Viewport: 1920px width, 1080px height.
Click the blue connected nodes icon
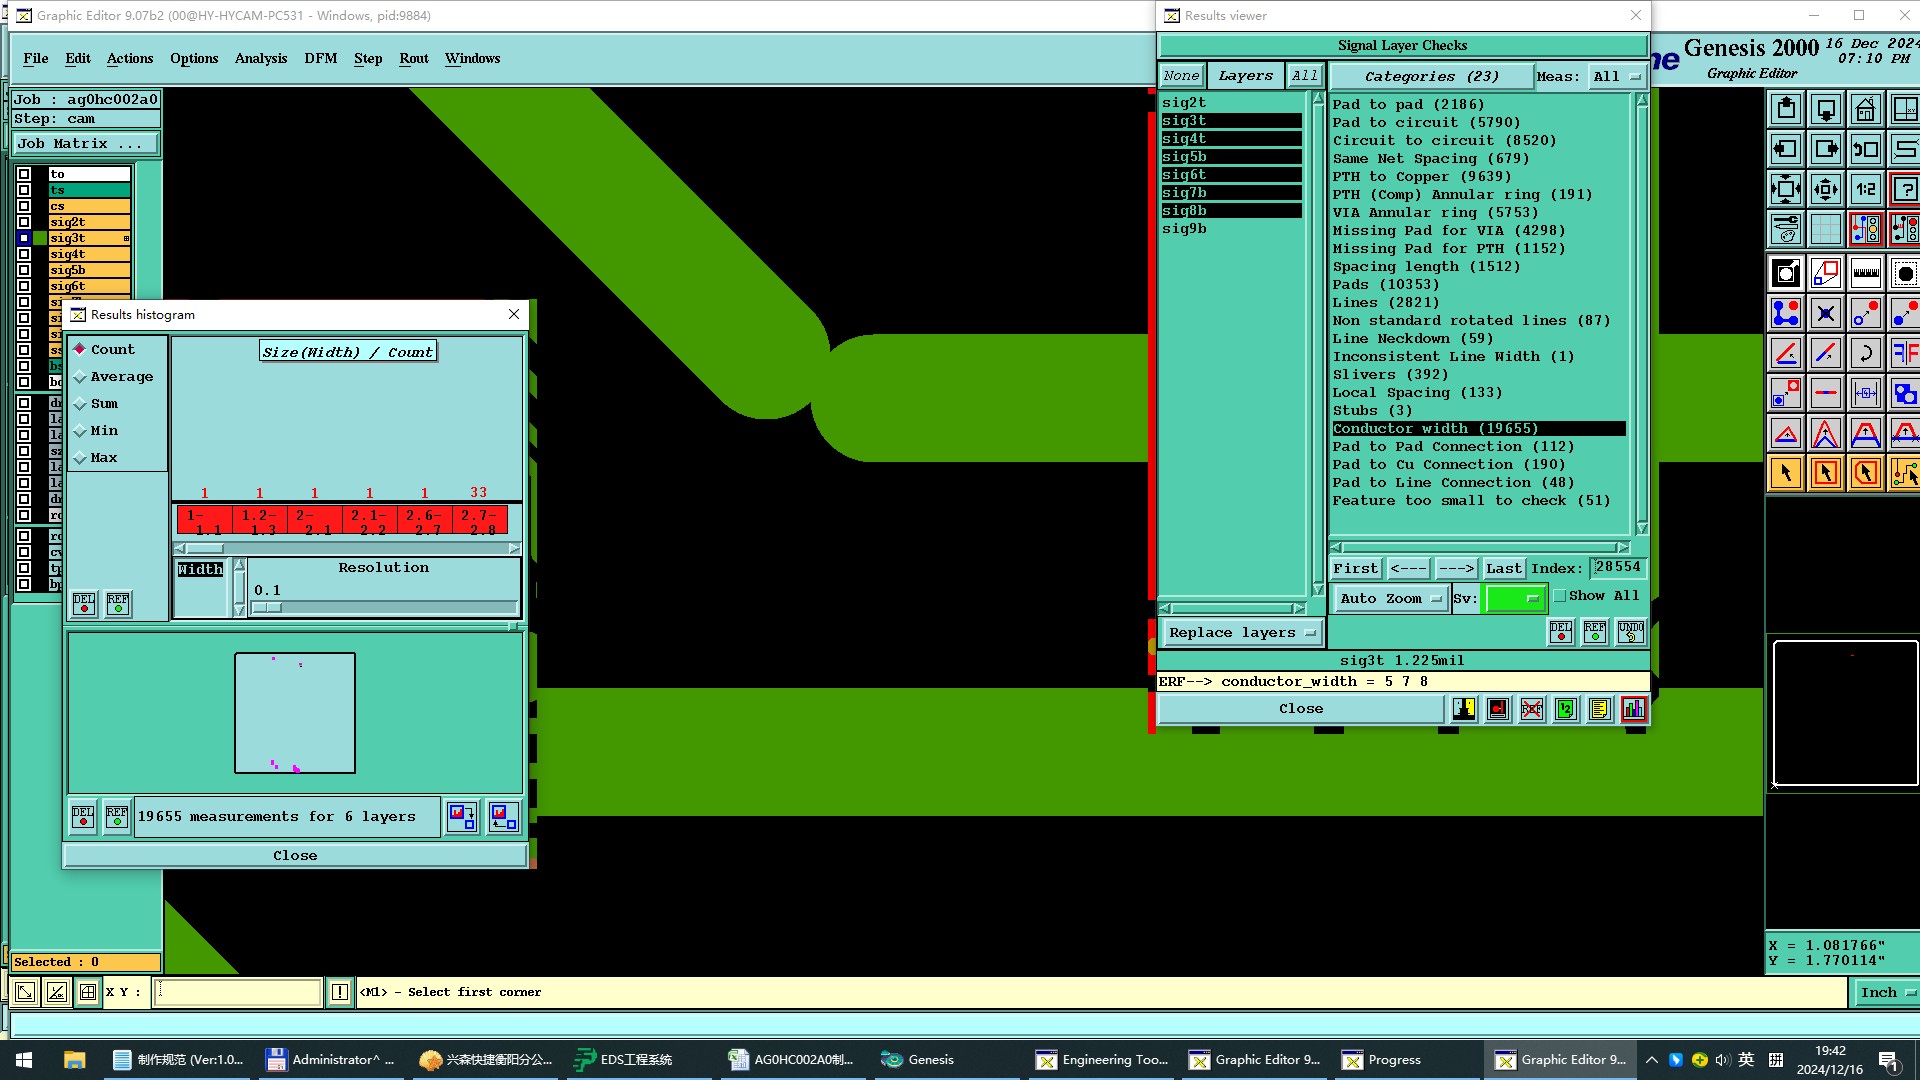[x=1786, y=313]
